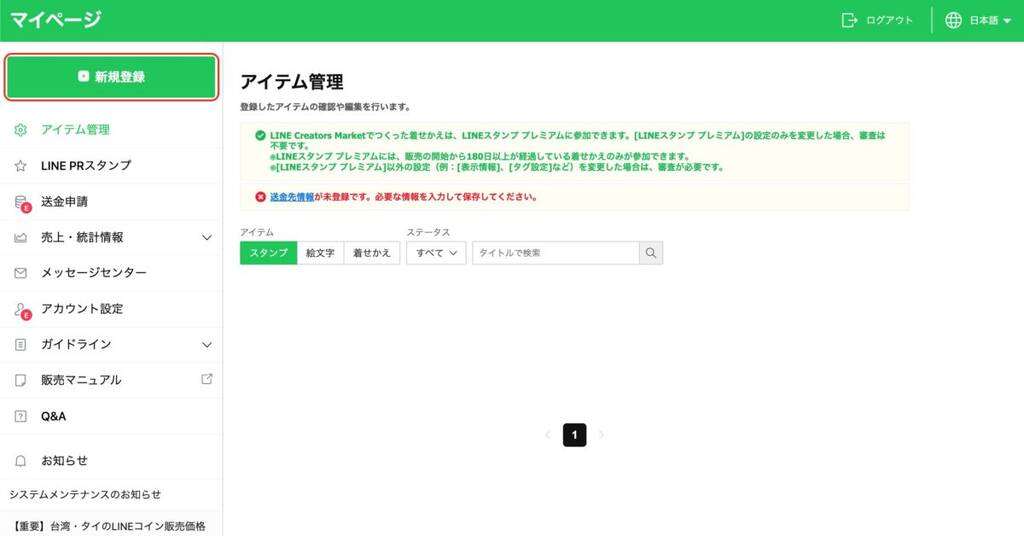
Task: Open お知らせ heading in the sidebar
Action: click(64, 460)
